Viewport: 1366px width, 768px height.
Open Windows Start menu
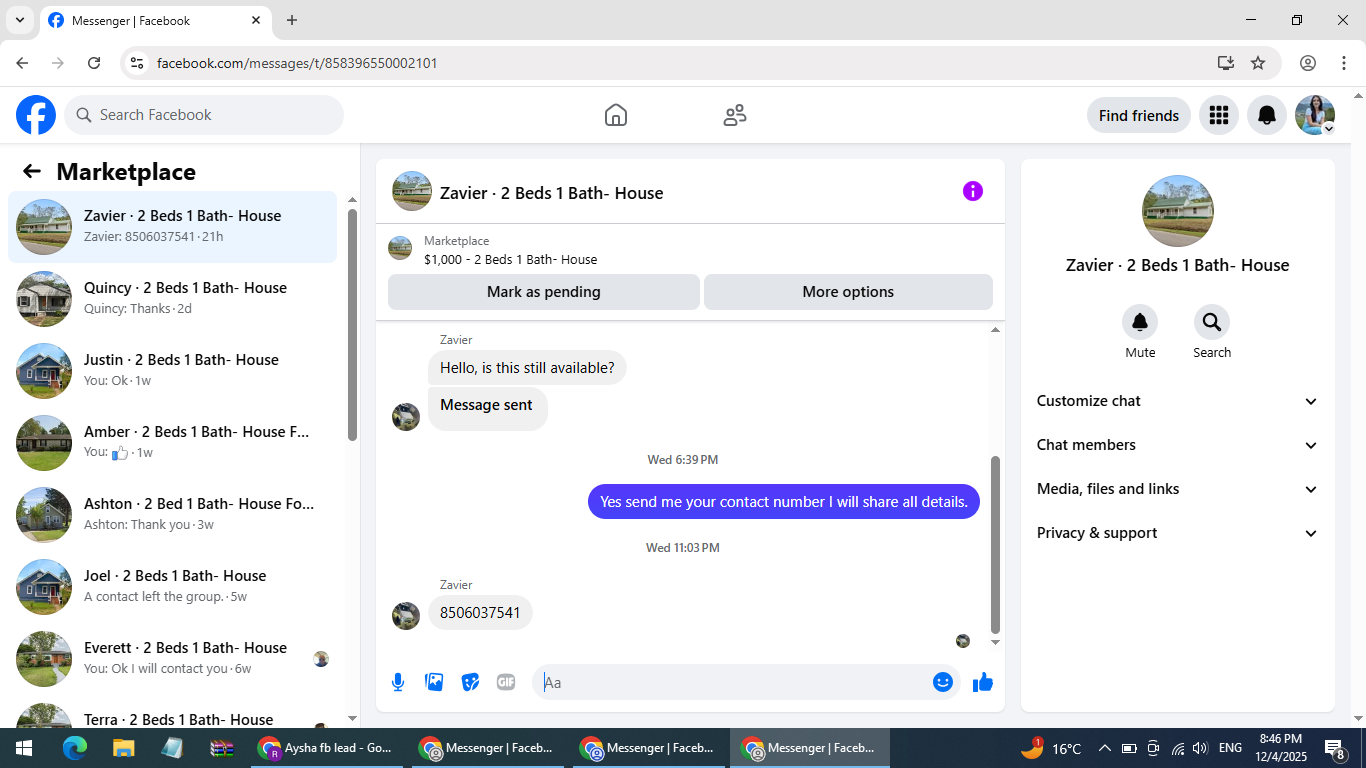coord(24,748)
